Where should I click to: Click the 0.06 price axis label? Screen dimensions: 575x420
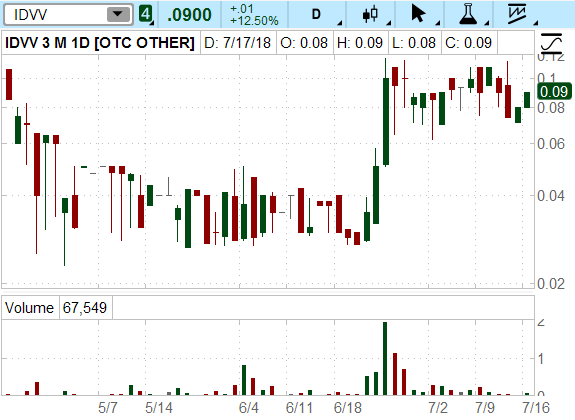click(551, 144)
